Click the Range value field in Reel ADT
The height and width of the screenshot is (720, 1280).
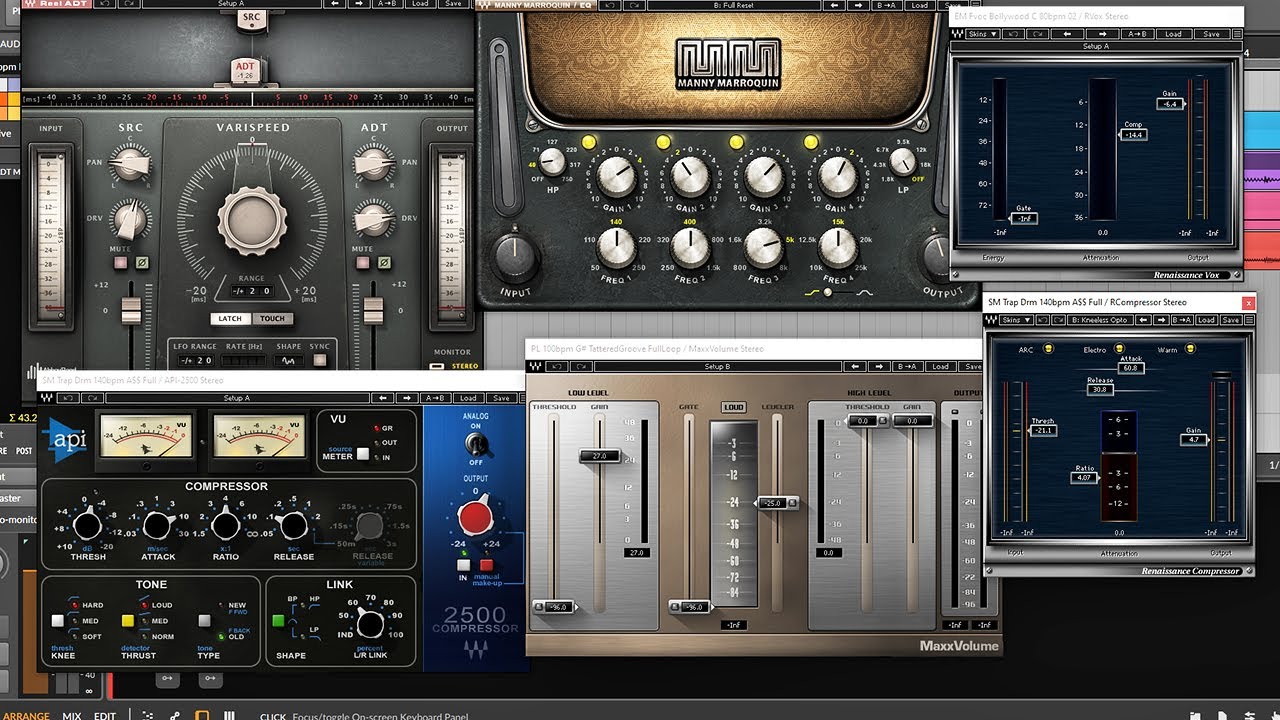click(x=252, y=291)
